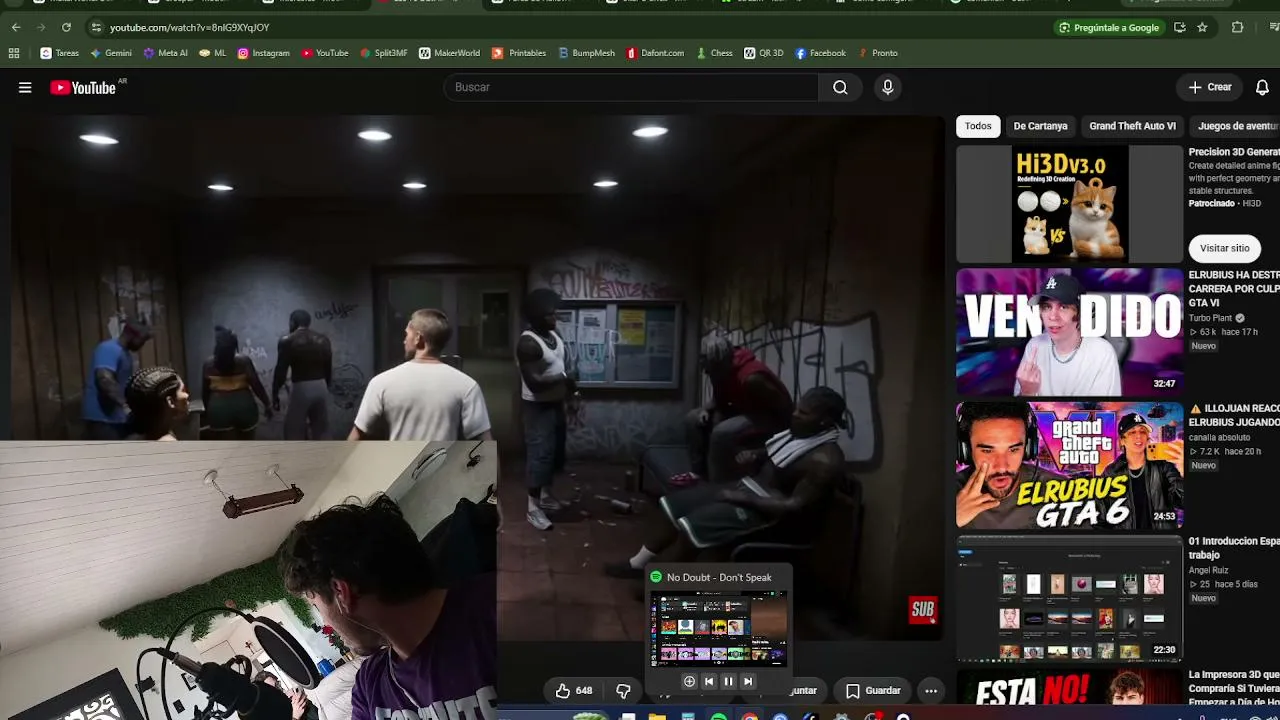Start voice search with the microphone icon
1280x720 pixels.
coord(887,87)
